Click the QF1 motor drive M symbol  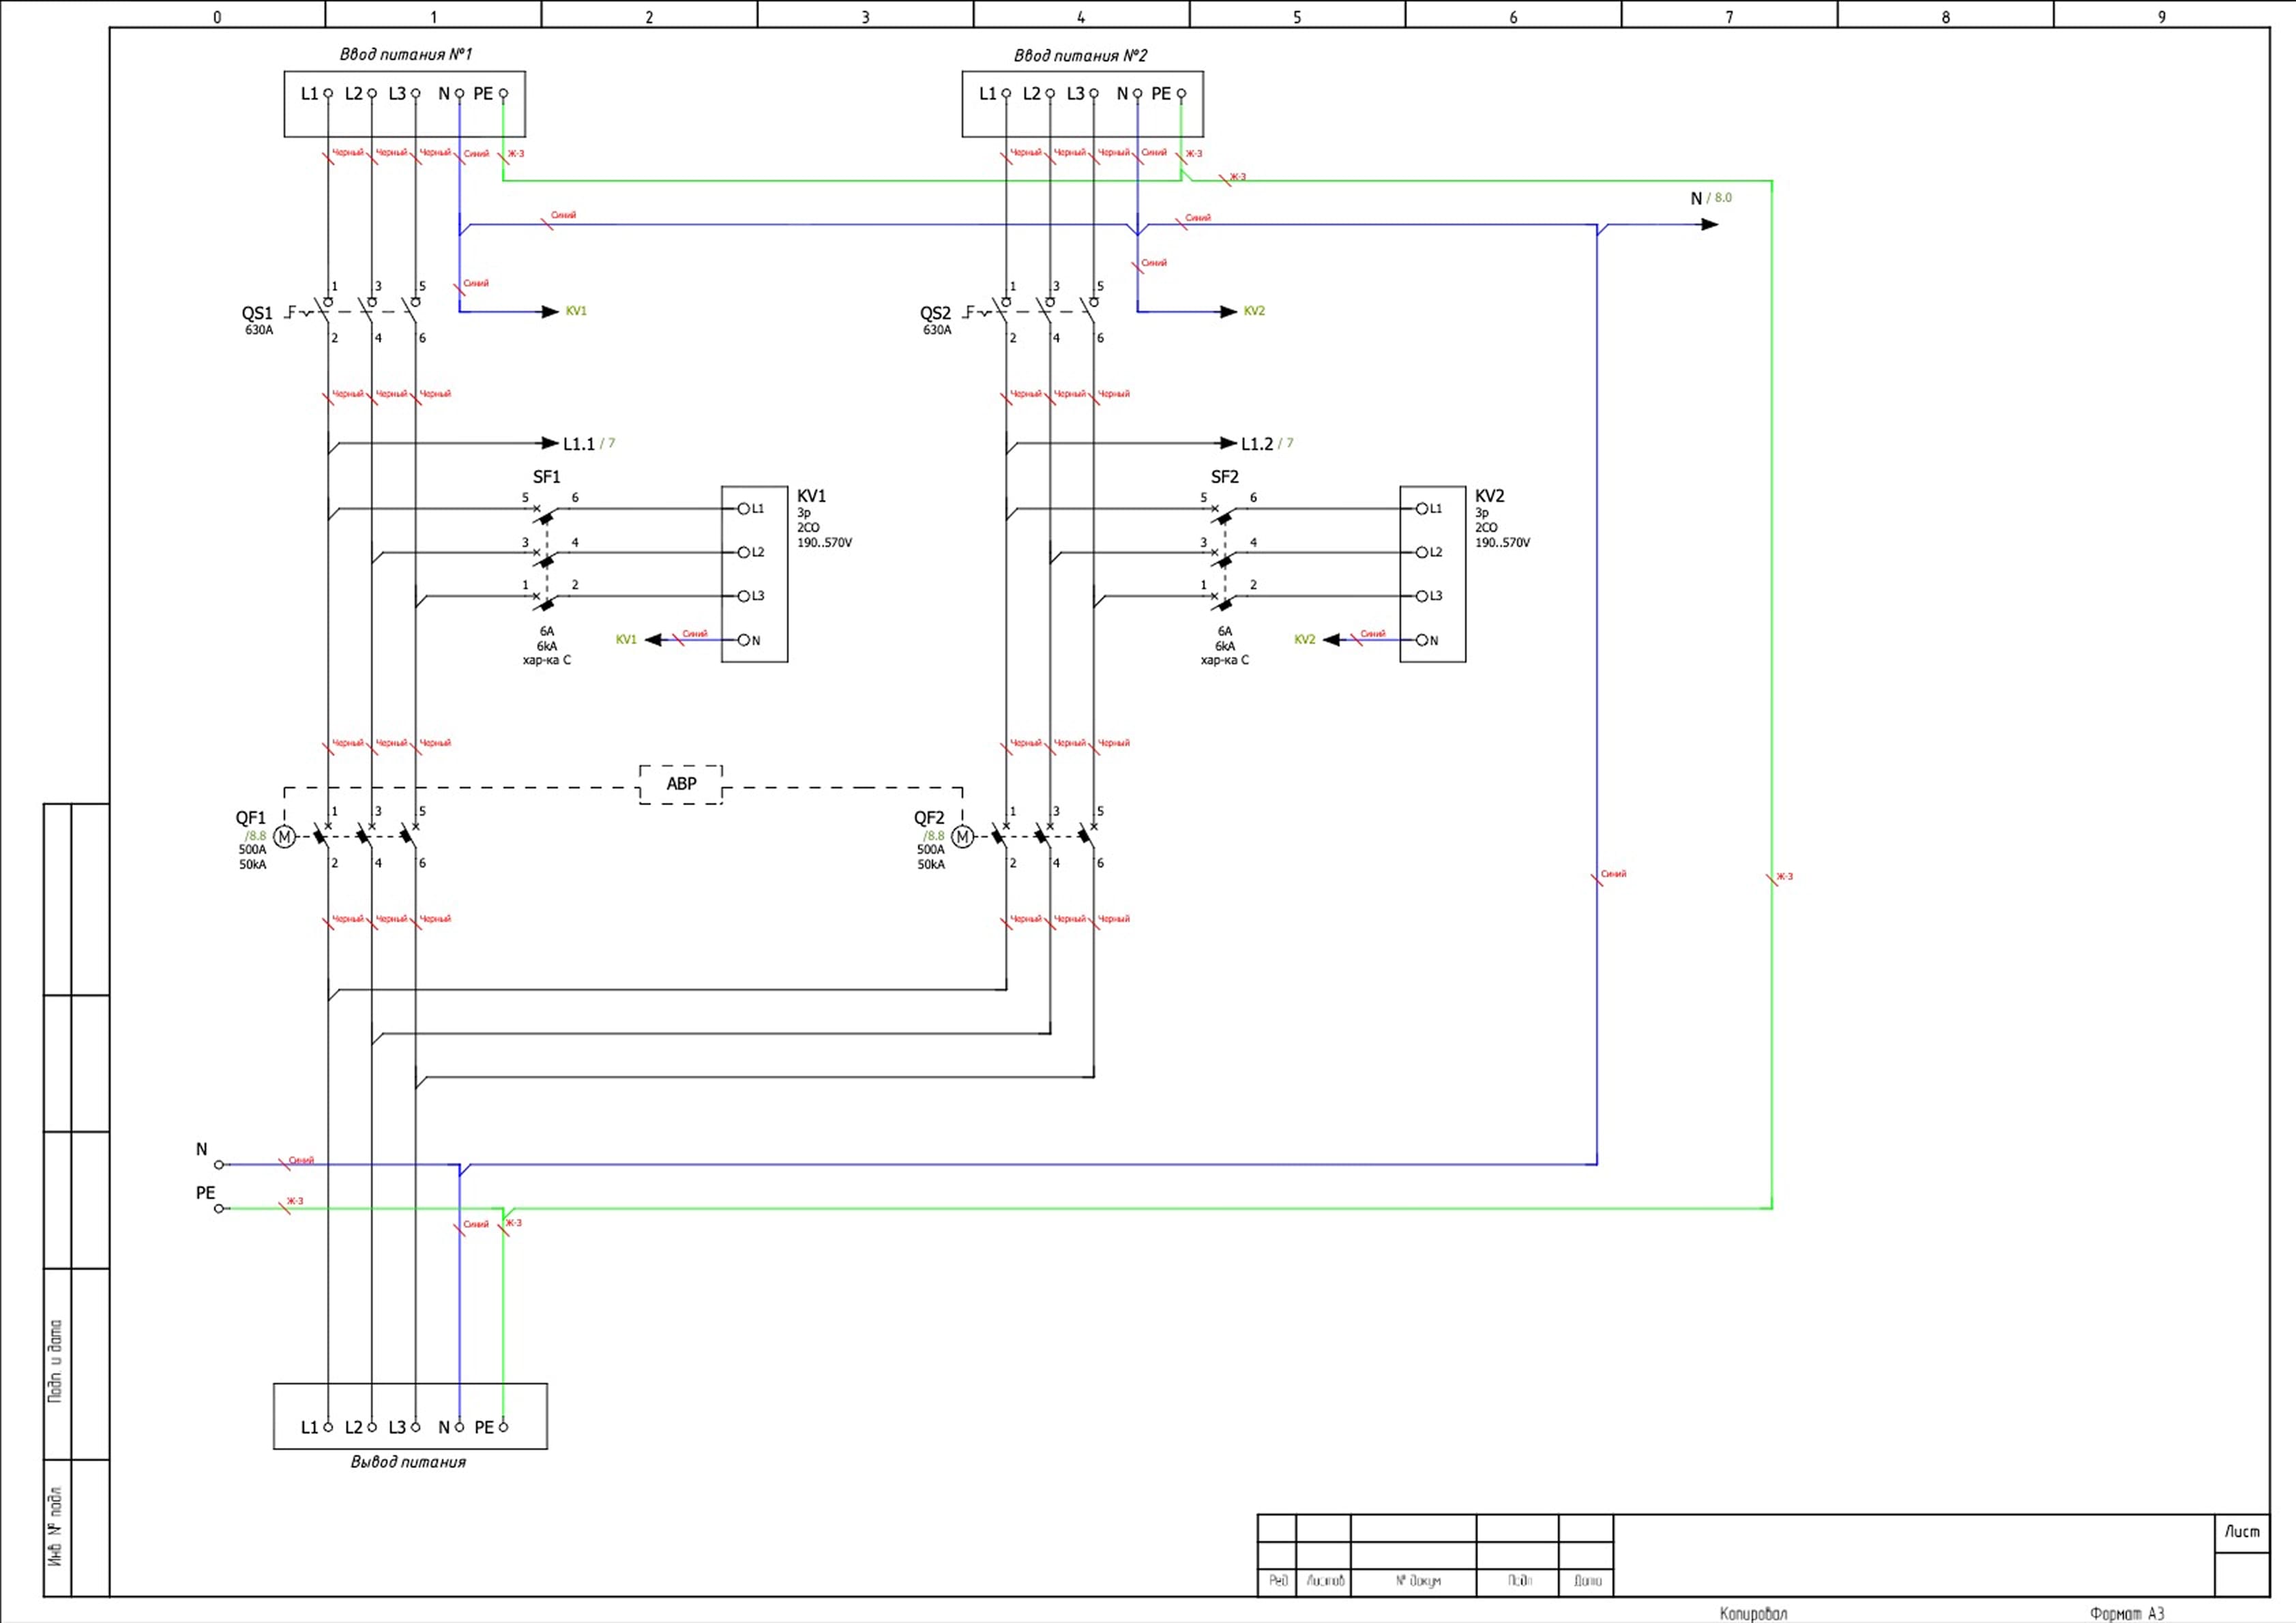click(284, 837)
